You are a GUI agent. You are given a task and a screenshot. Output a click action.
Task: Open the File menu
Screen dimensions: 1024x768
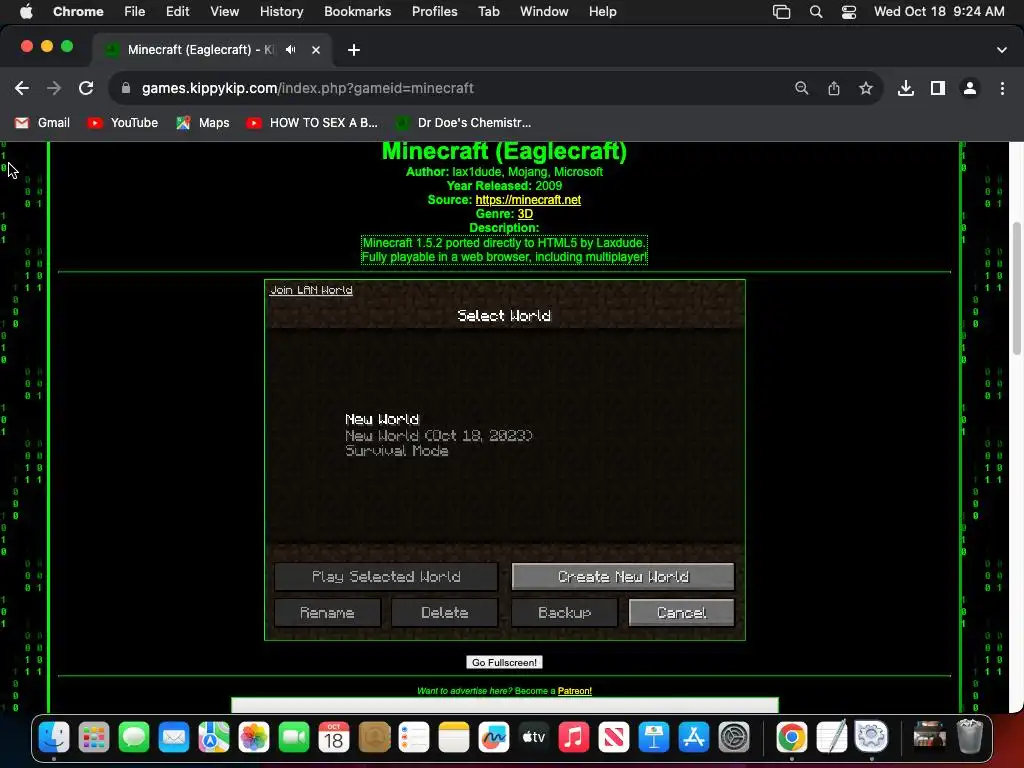pyautogui.click(x=135, y=12)
